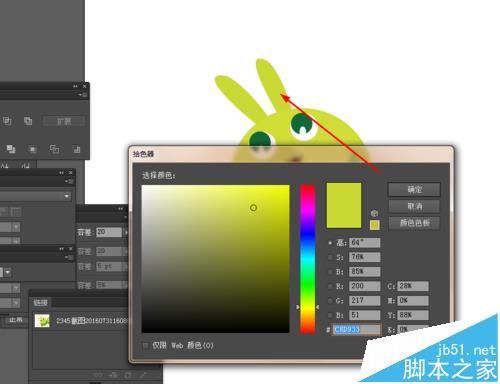
Task: Click the small web-safe yellow swatch under the cube
Action: coord(374,225)
